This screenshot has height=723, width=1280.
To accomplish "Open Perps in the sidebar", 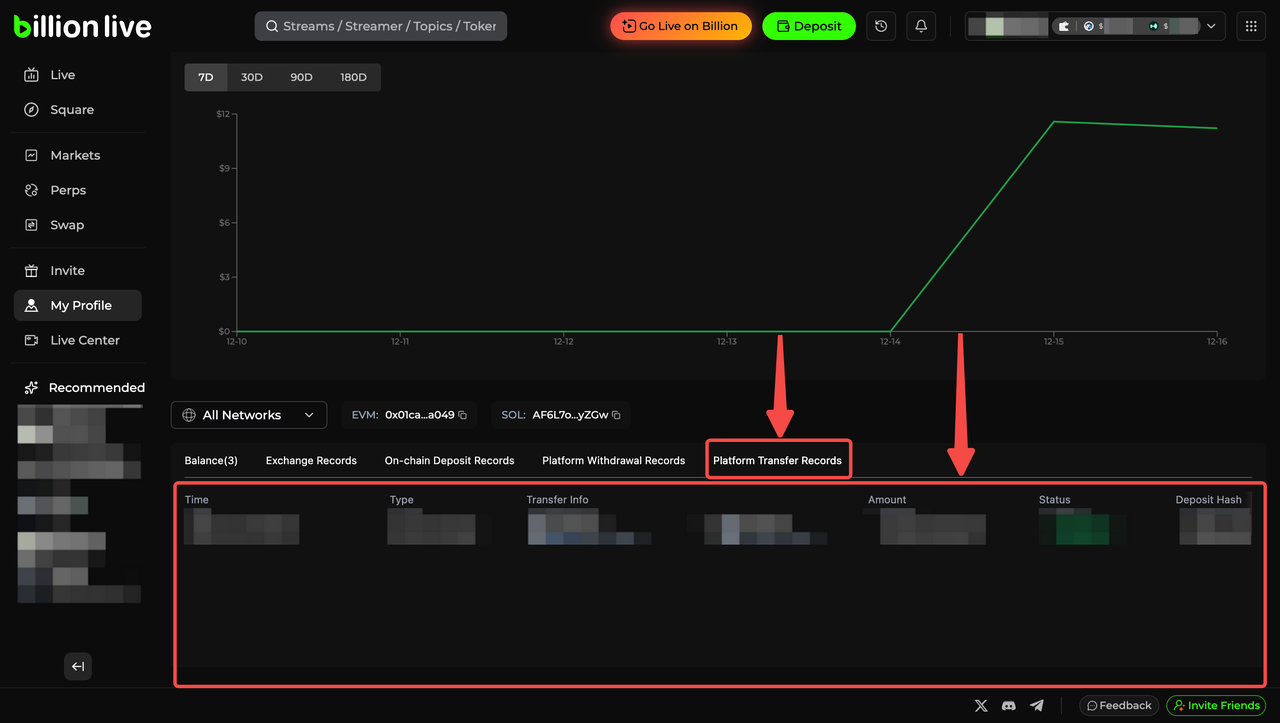I will pos(68,190).
